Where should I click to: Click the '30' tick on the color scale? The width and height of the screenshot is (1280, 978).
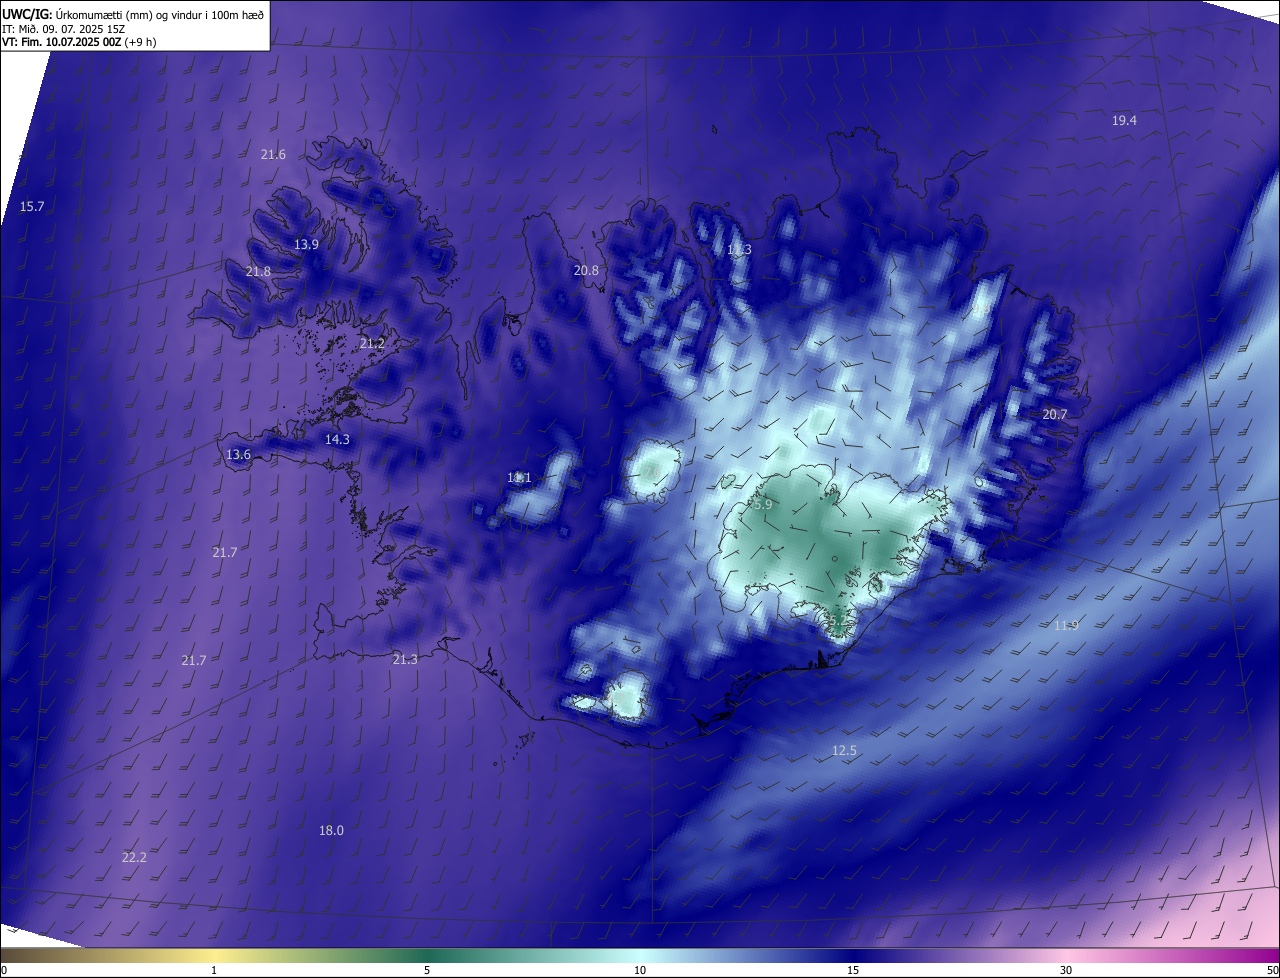[1066, 970]
